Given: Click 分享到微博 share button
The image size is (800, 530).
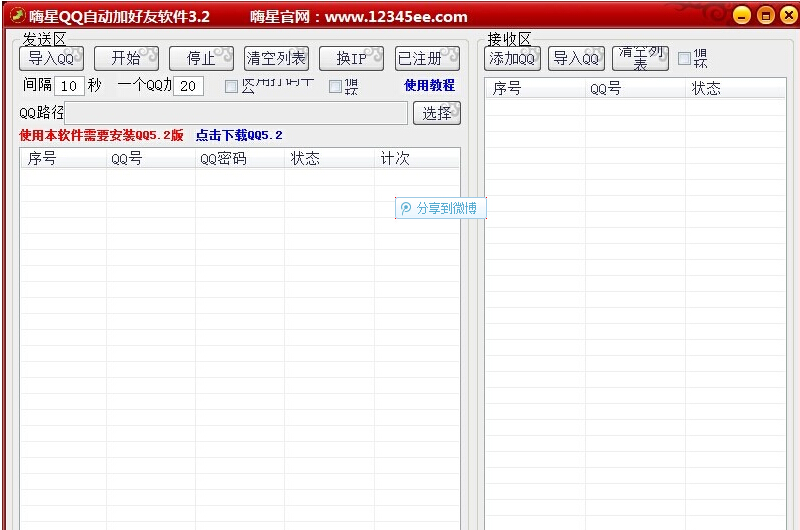Looking at the screenshot, I should tap(441, 208).
